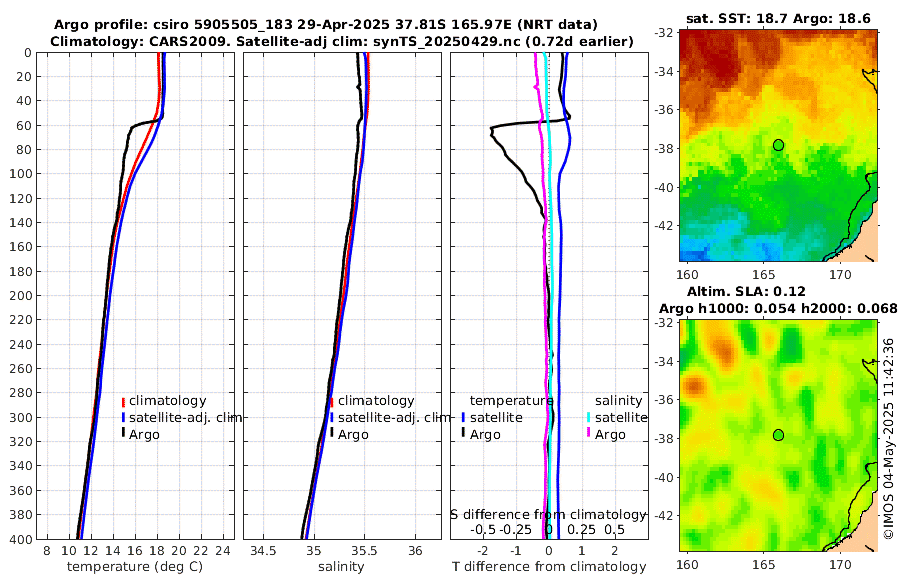Click the S difference from climatology label
Screen dimensions: 900x580
tap(549, 515)
